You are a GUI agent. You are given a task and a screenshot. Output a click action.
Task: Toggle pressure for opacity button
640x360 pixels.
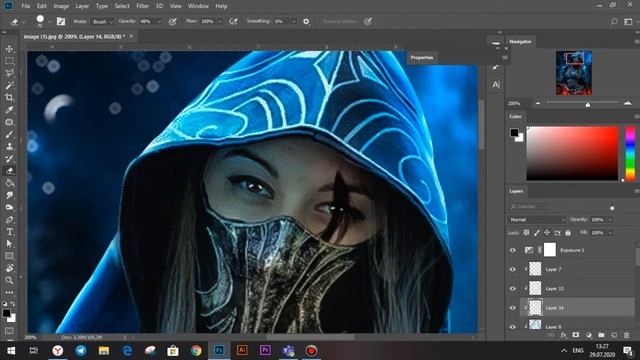pos(173,21)
